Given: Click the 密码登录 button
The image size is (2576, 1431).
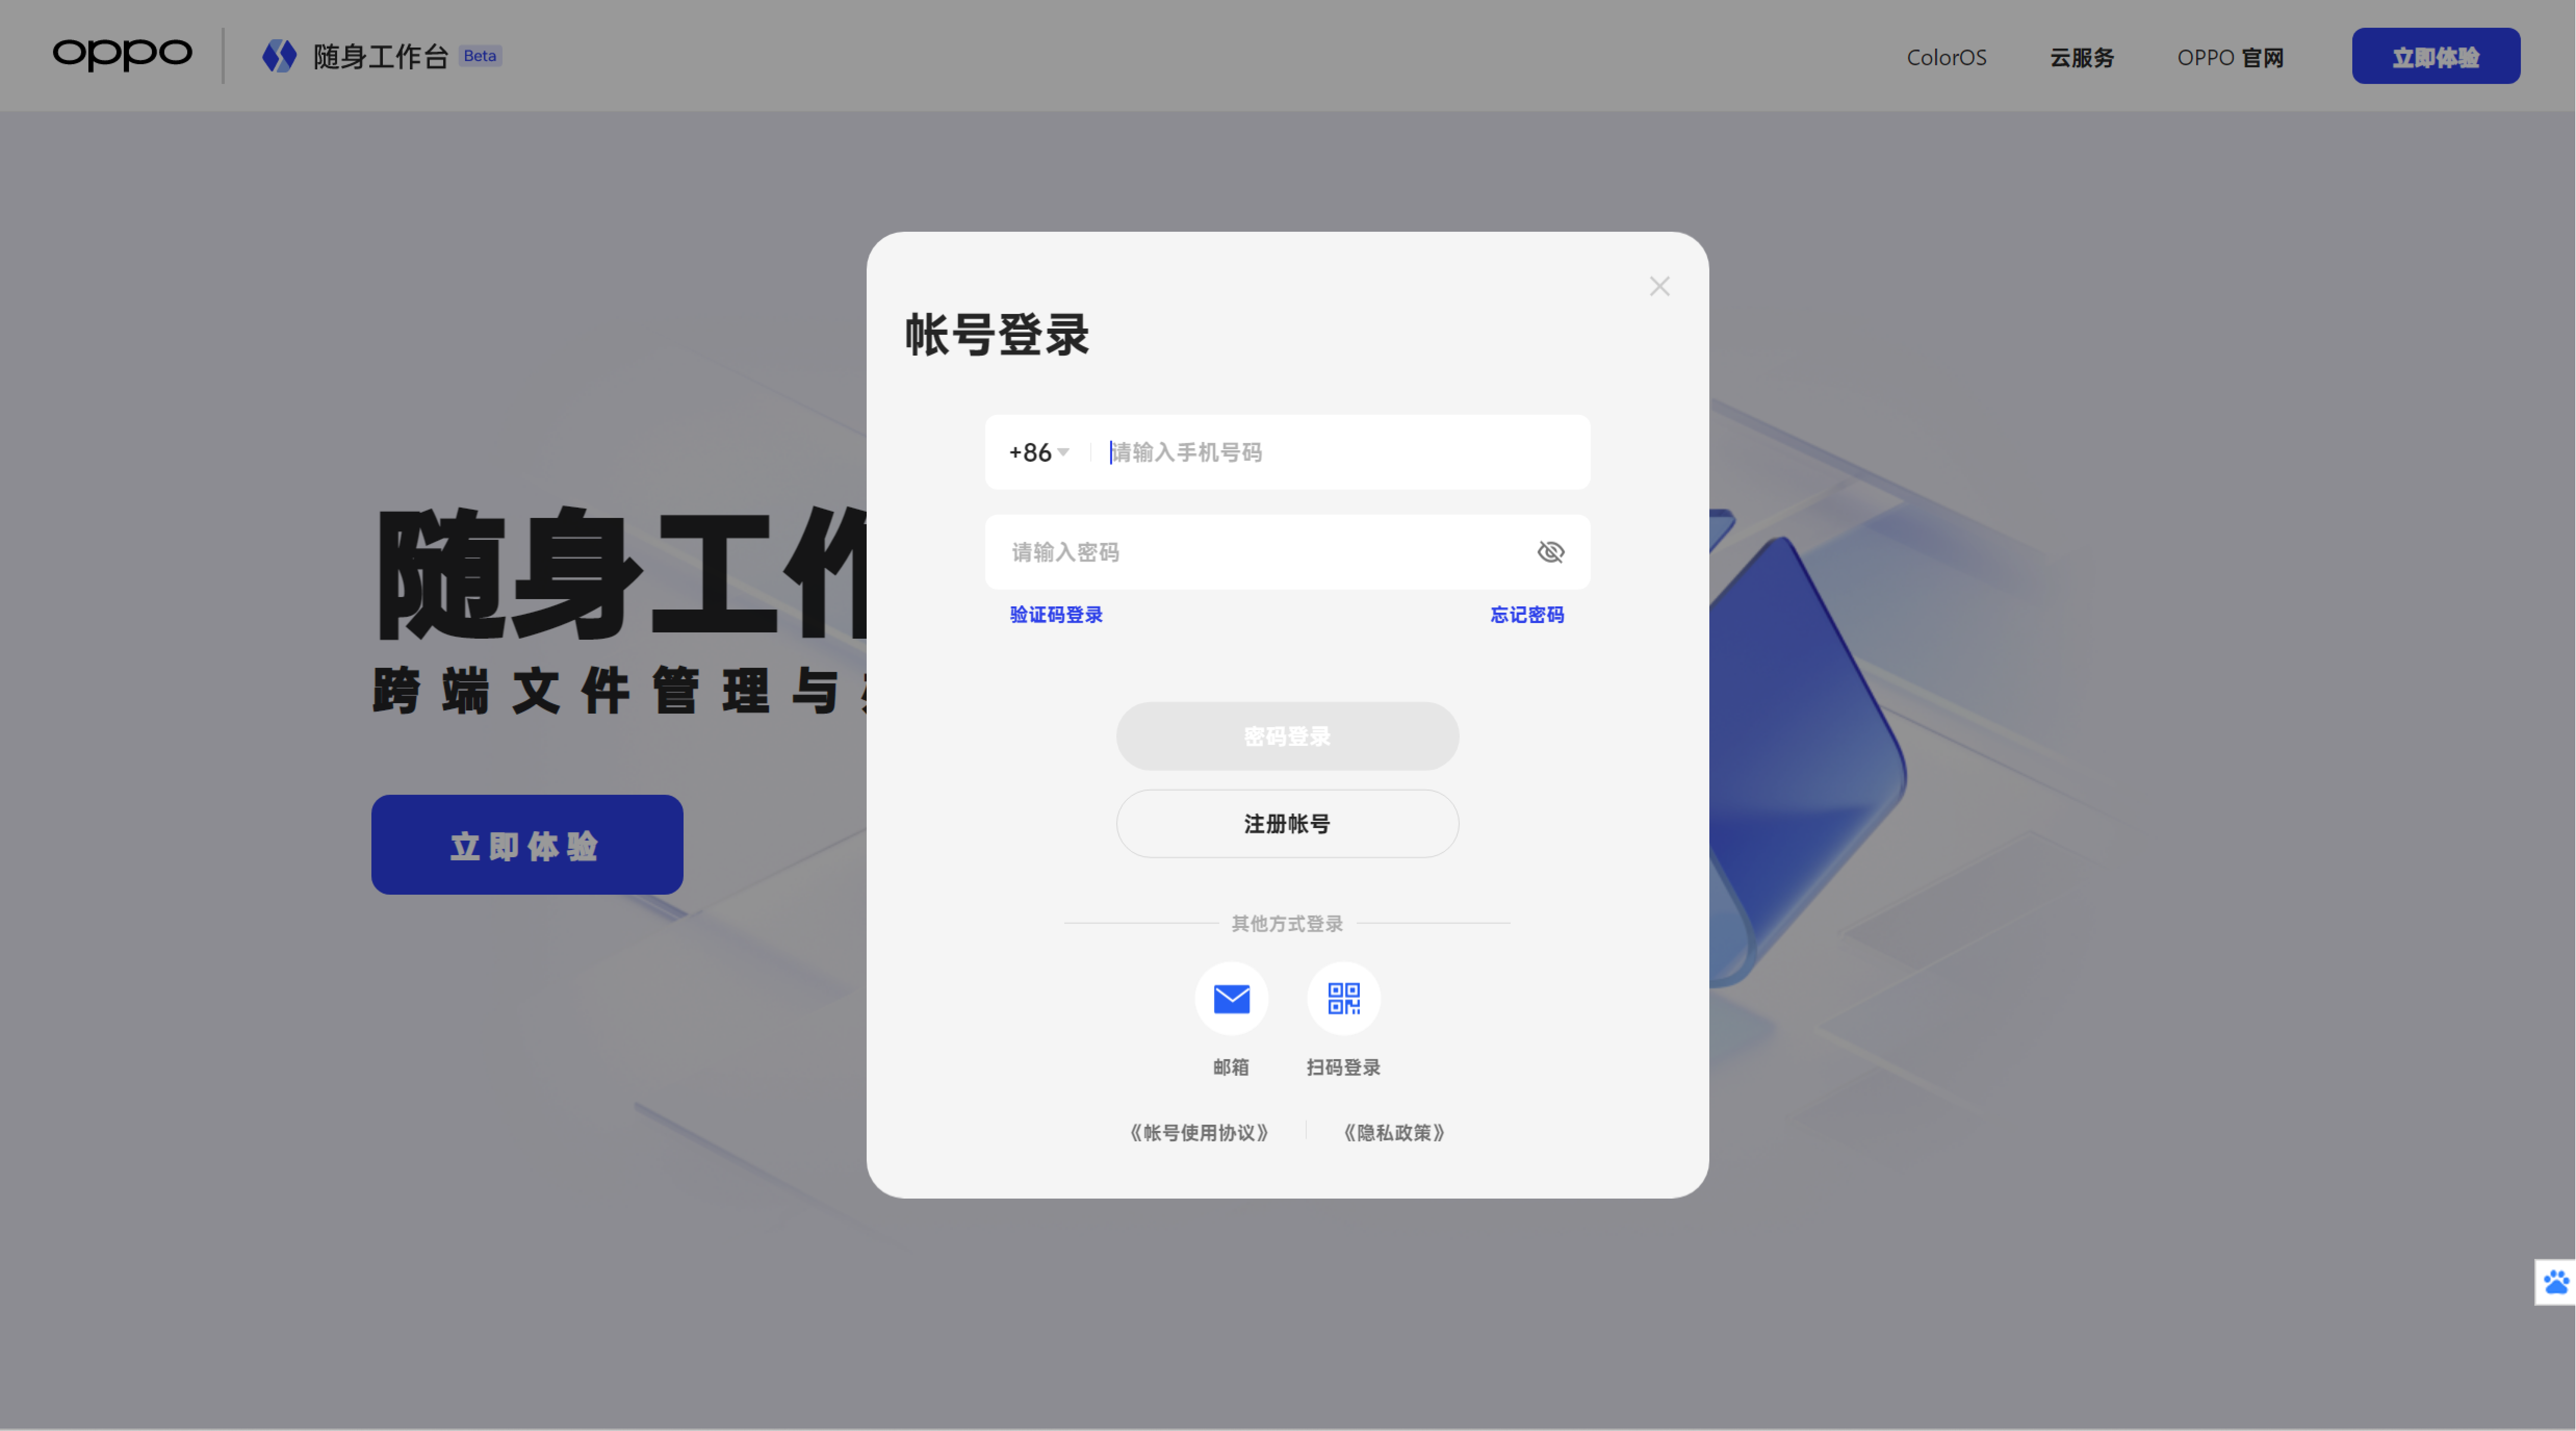Looking at the screenshot, I should point(1287,736).
